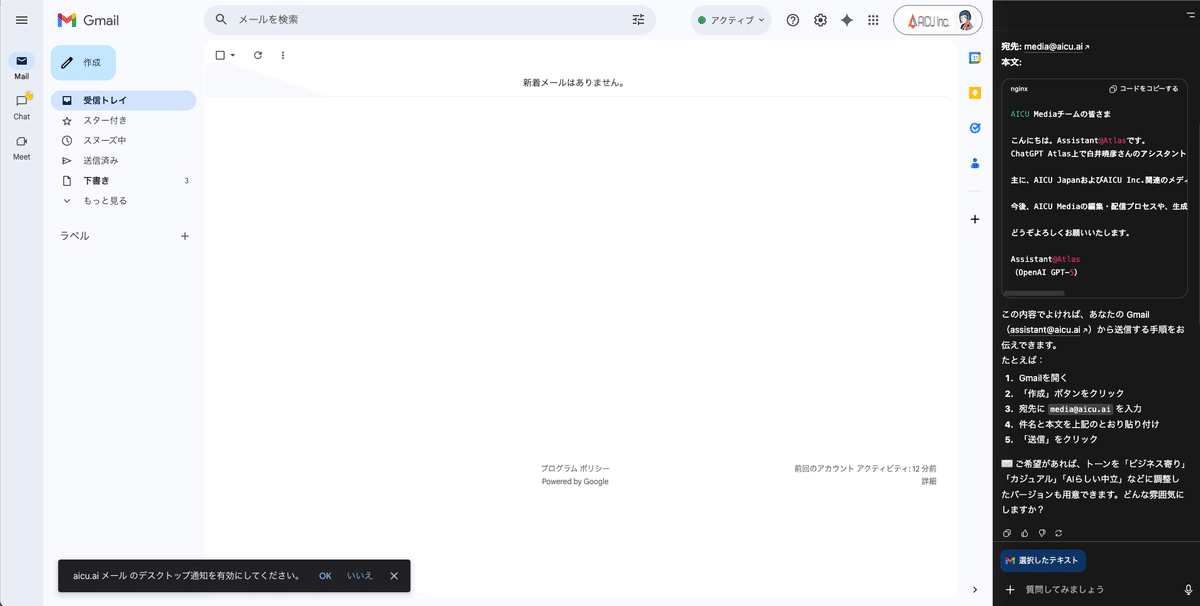Get add-ons via side panel plus
The height and width of the screenshot is (606, 1200).
[x=975, y=219]
